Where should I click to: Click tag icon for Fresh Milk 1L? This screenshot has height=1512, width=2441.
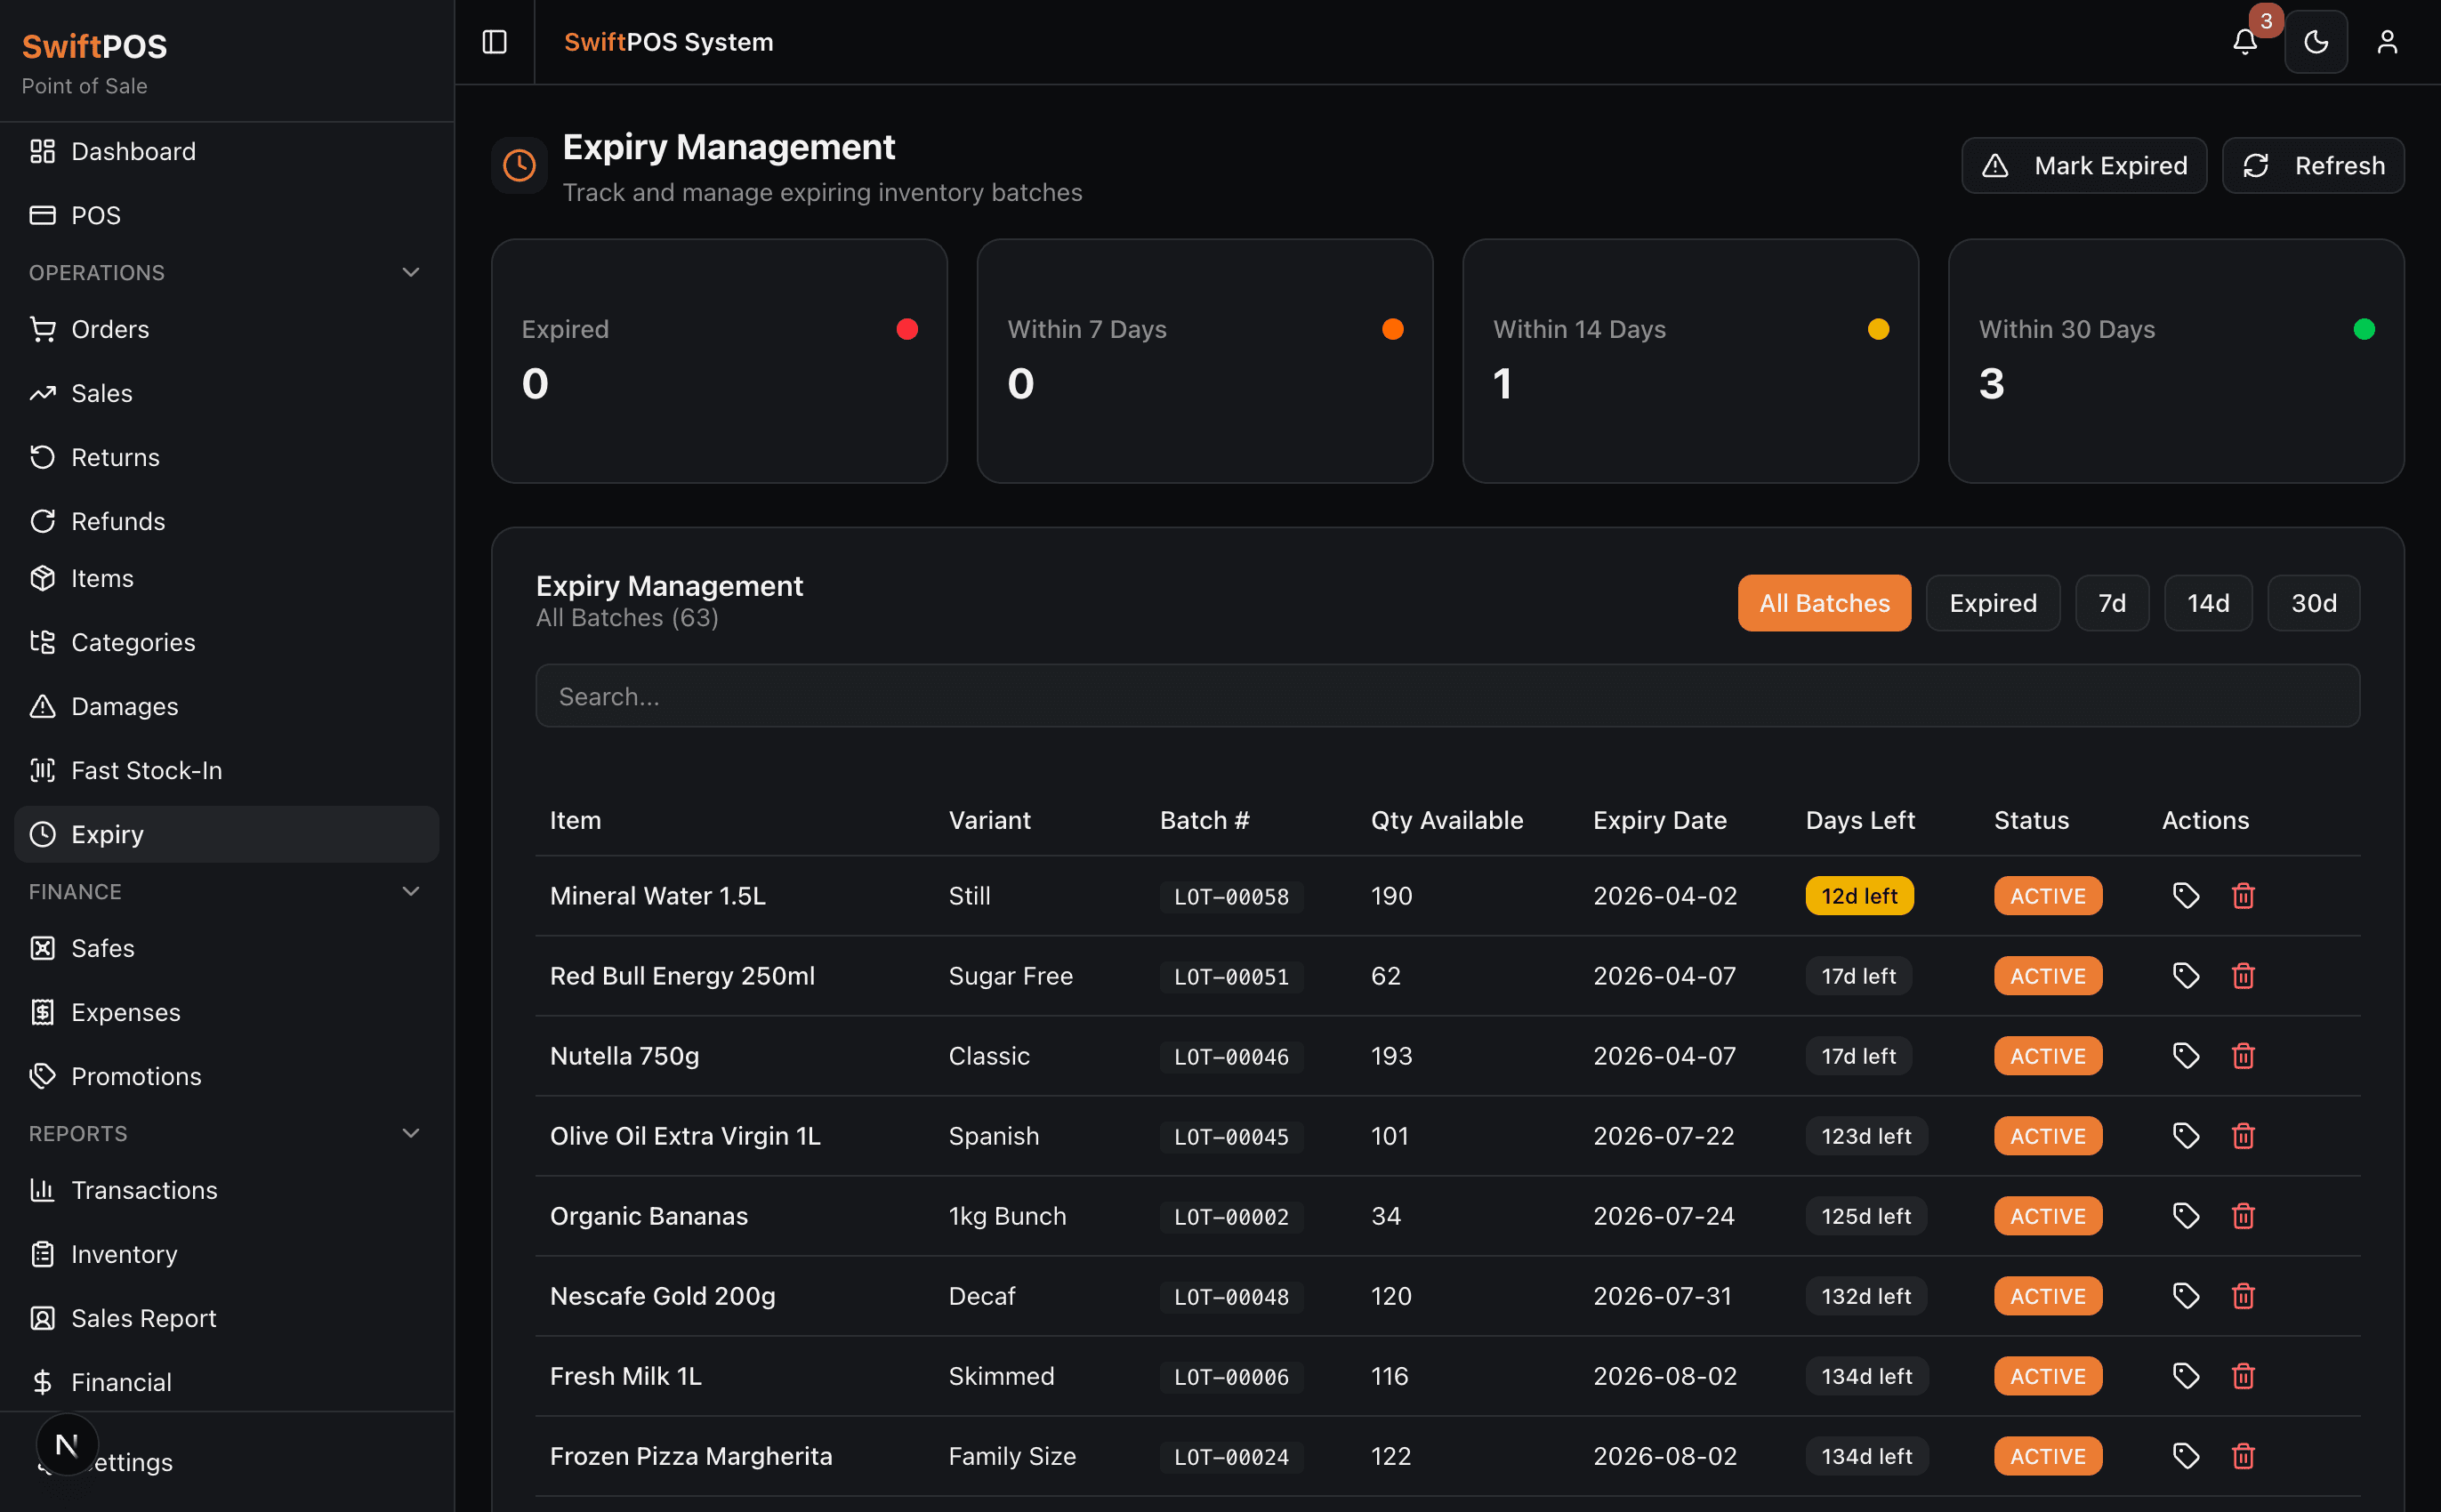tap(2185, 1376)
